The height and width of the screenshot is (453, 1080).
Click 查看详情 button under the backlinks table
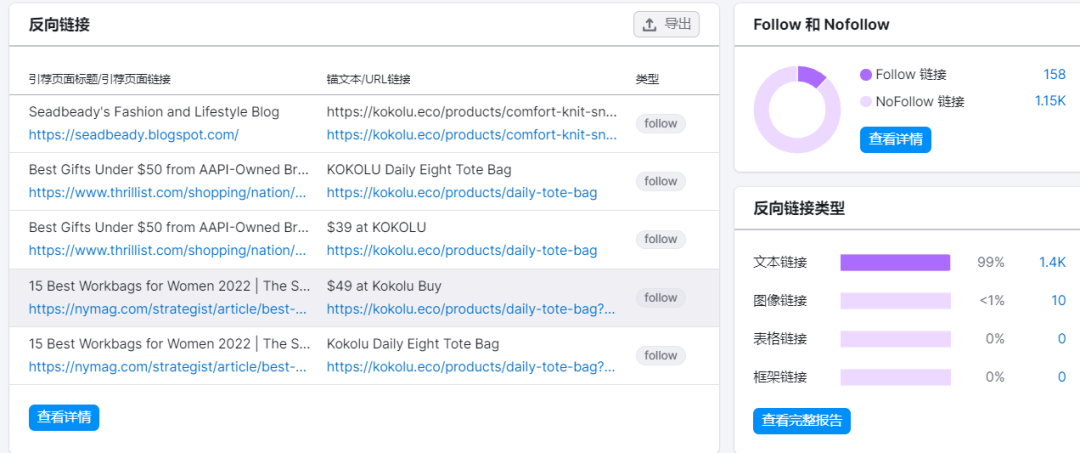64,417
